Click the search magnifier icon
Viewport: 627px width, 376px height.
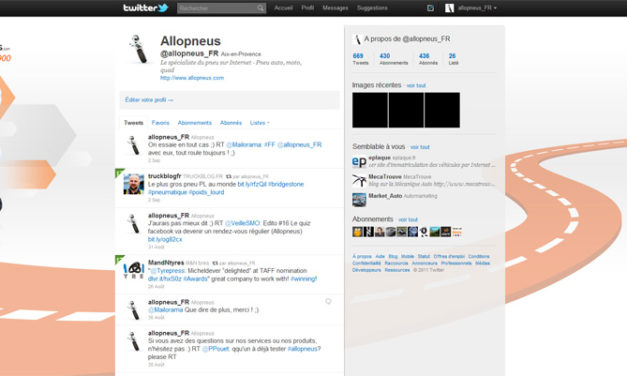pos(260,8)
